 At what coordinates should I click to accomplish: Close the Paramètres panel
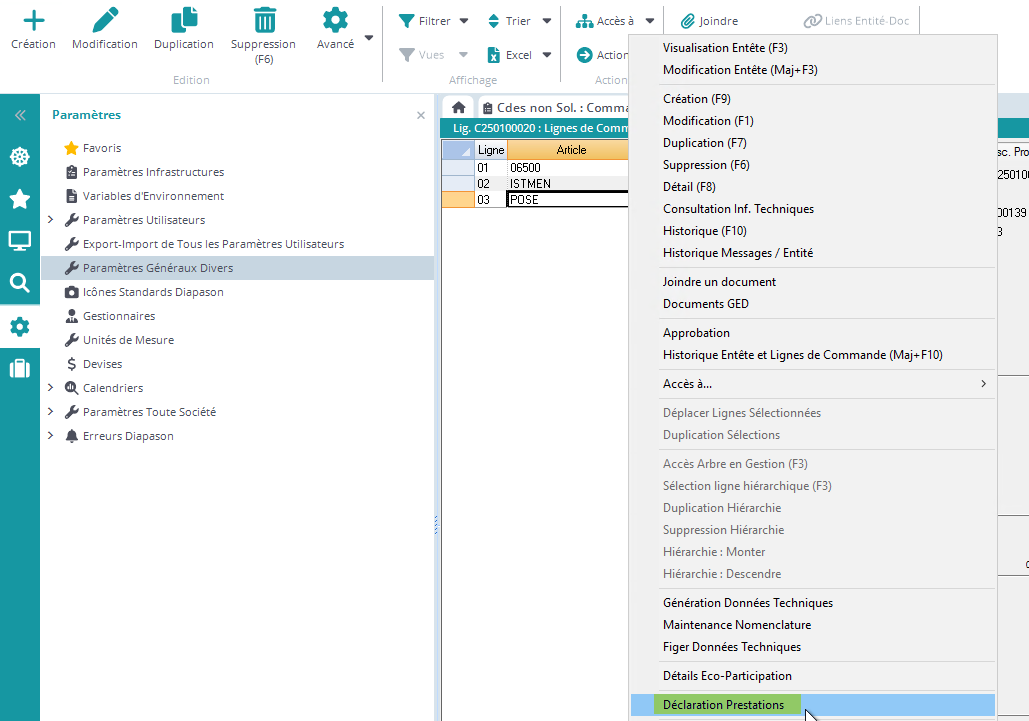click(421, 116)
